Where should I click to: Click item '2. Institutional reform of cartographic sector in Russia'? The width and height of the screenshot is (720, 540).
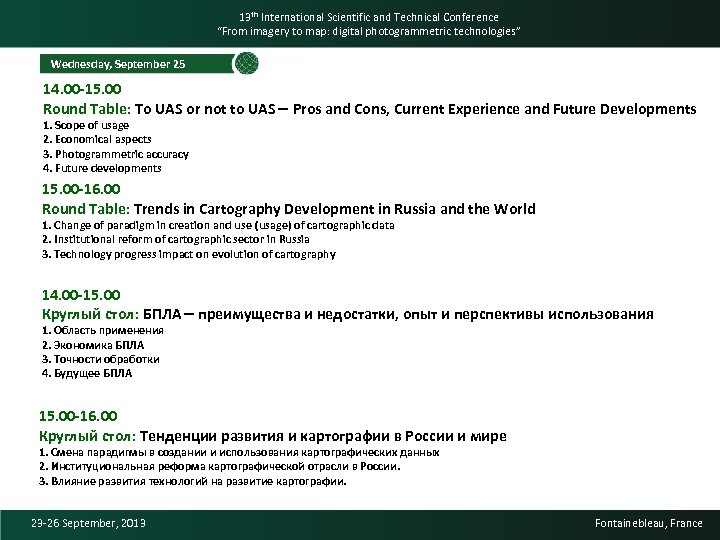pyautogui.click(x=176, y=240)
